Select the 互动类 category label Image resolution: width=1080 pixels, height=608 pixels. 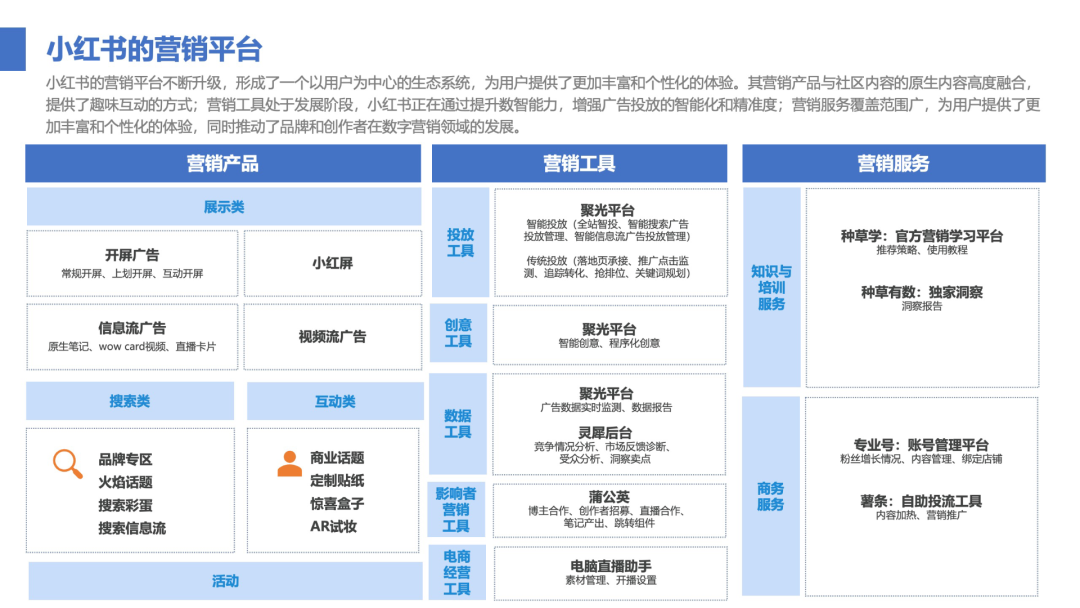(x=335, y=401)
